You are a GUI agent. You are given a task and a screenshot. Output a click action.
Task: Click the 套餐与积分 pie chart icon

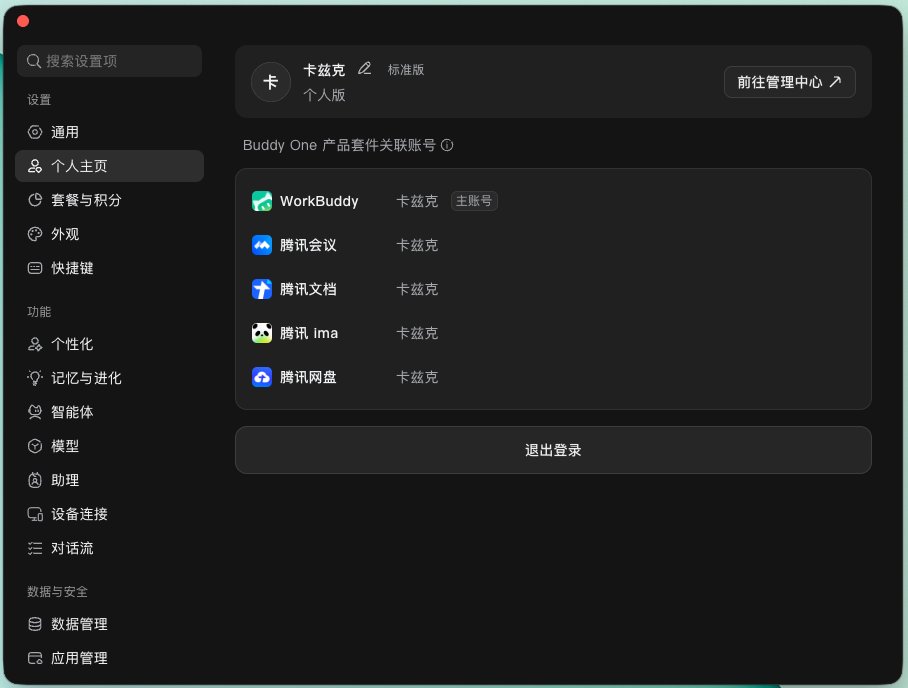(x=35, y=200)
